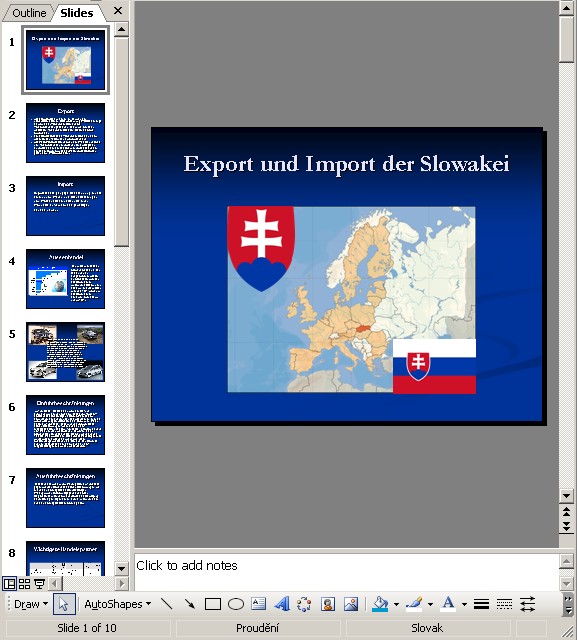Expand Line Color dropdown arrow
Image resolution: width=577 pixels, height=640 pixels.
pyautogui.click(x=430, y=604)
